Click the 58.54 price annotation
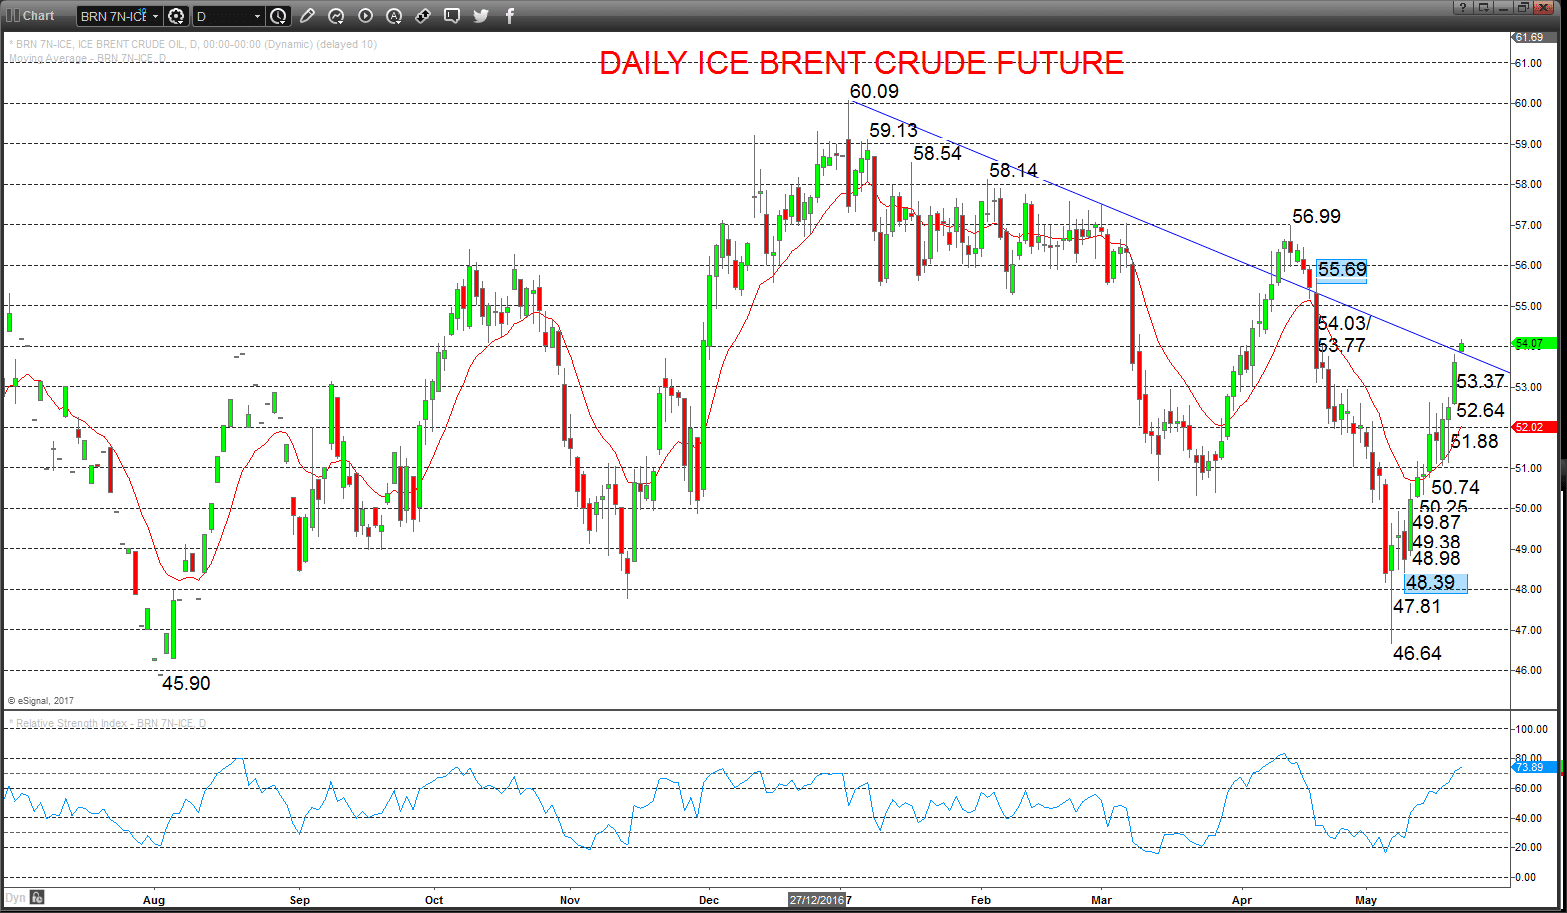 tap(937, 153)
